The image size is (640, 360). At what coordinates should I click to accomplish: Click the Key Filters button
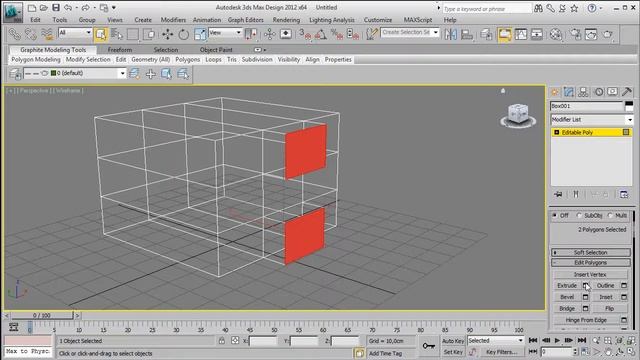(x=501, y=352)
